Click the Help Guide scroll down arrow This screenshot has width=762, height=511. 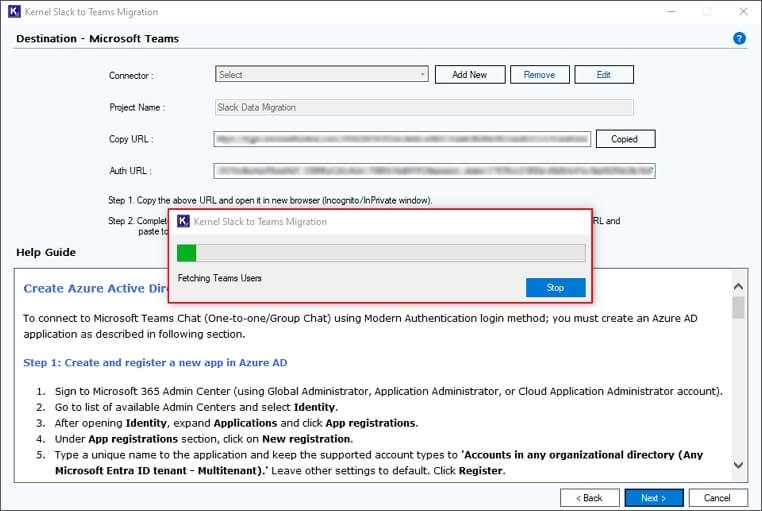(738, 465)
